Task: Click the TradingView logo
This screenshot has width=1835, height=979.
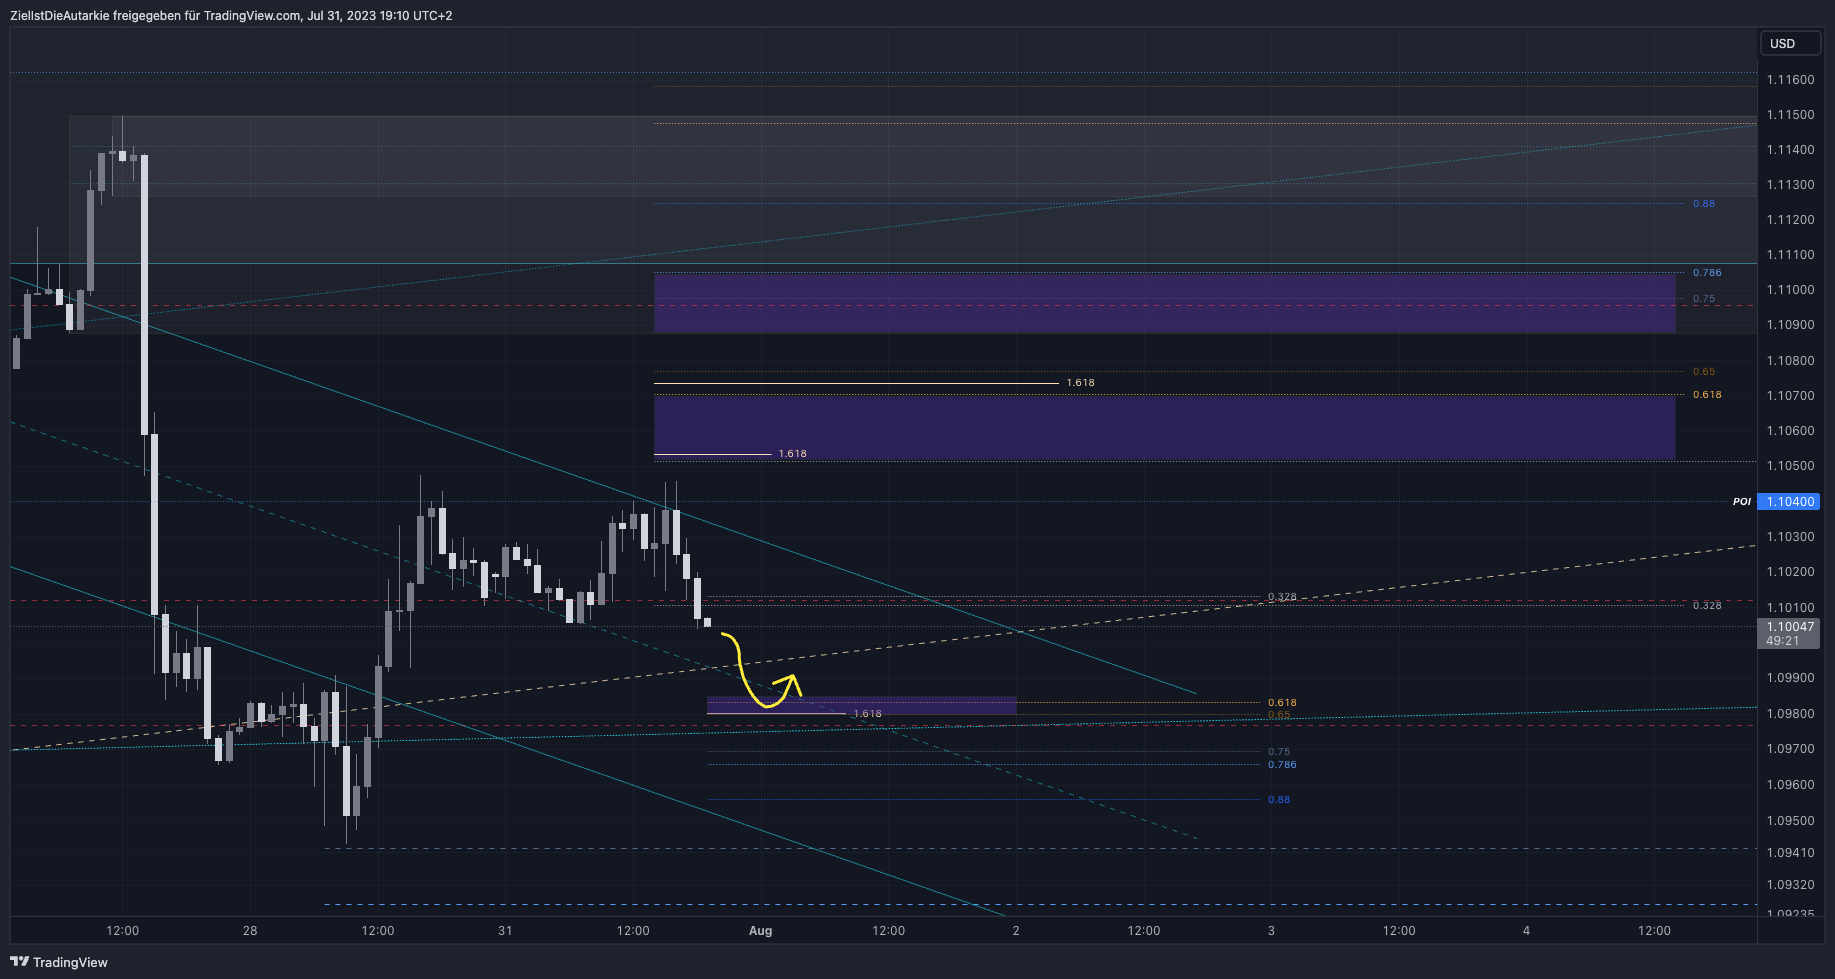Action: 59,962
